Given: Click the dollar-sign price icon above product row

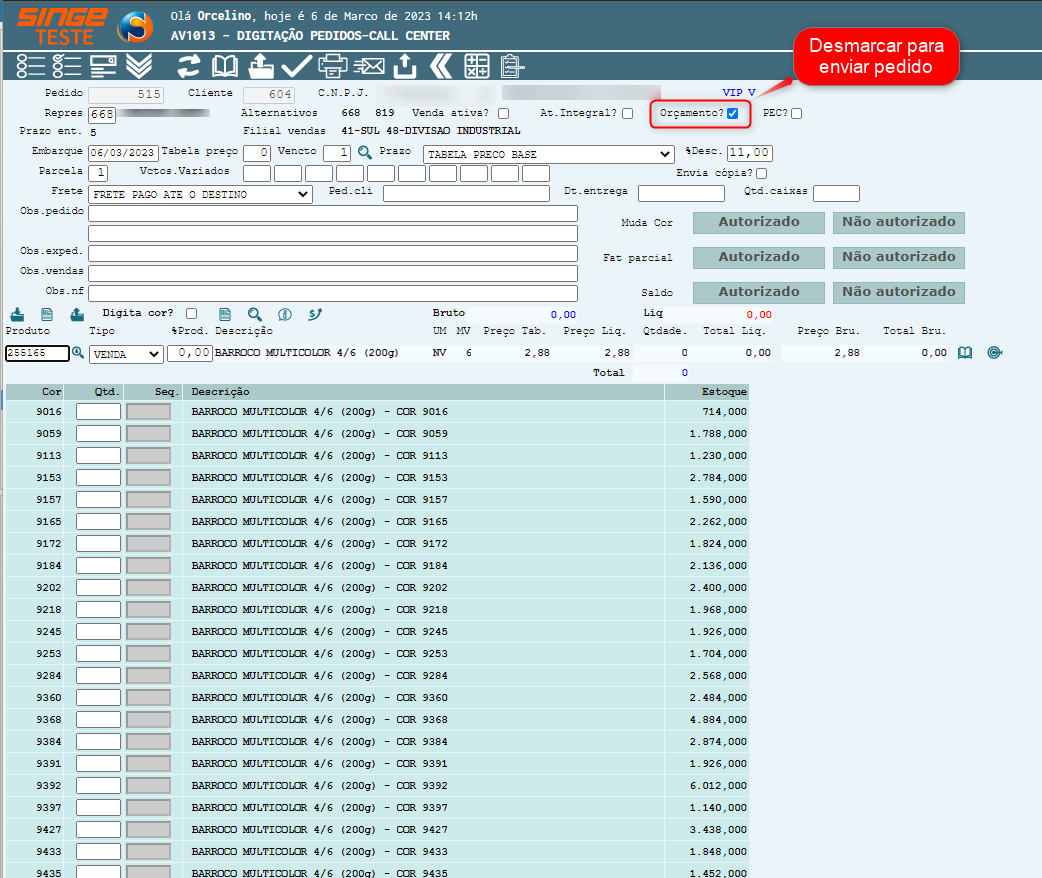Looking at the screenshot, I should [284, 314].
